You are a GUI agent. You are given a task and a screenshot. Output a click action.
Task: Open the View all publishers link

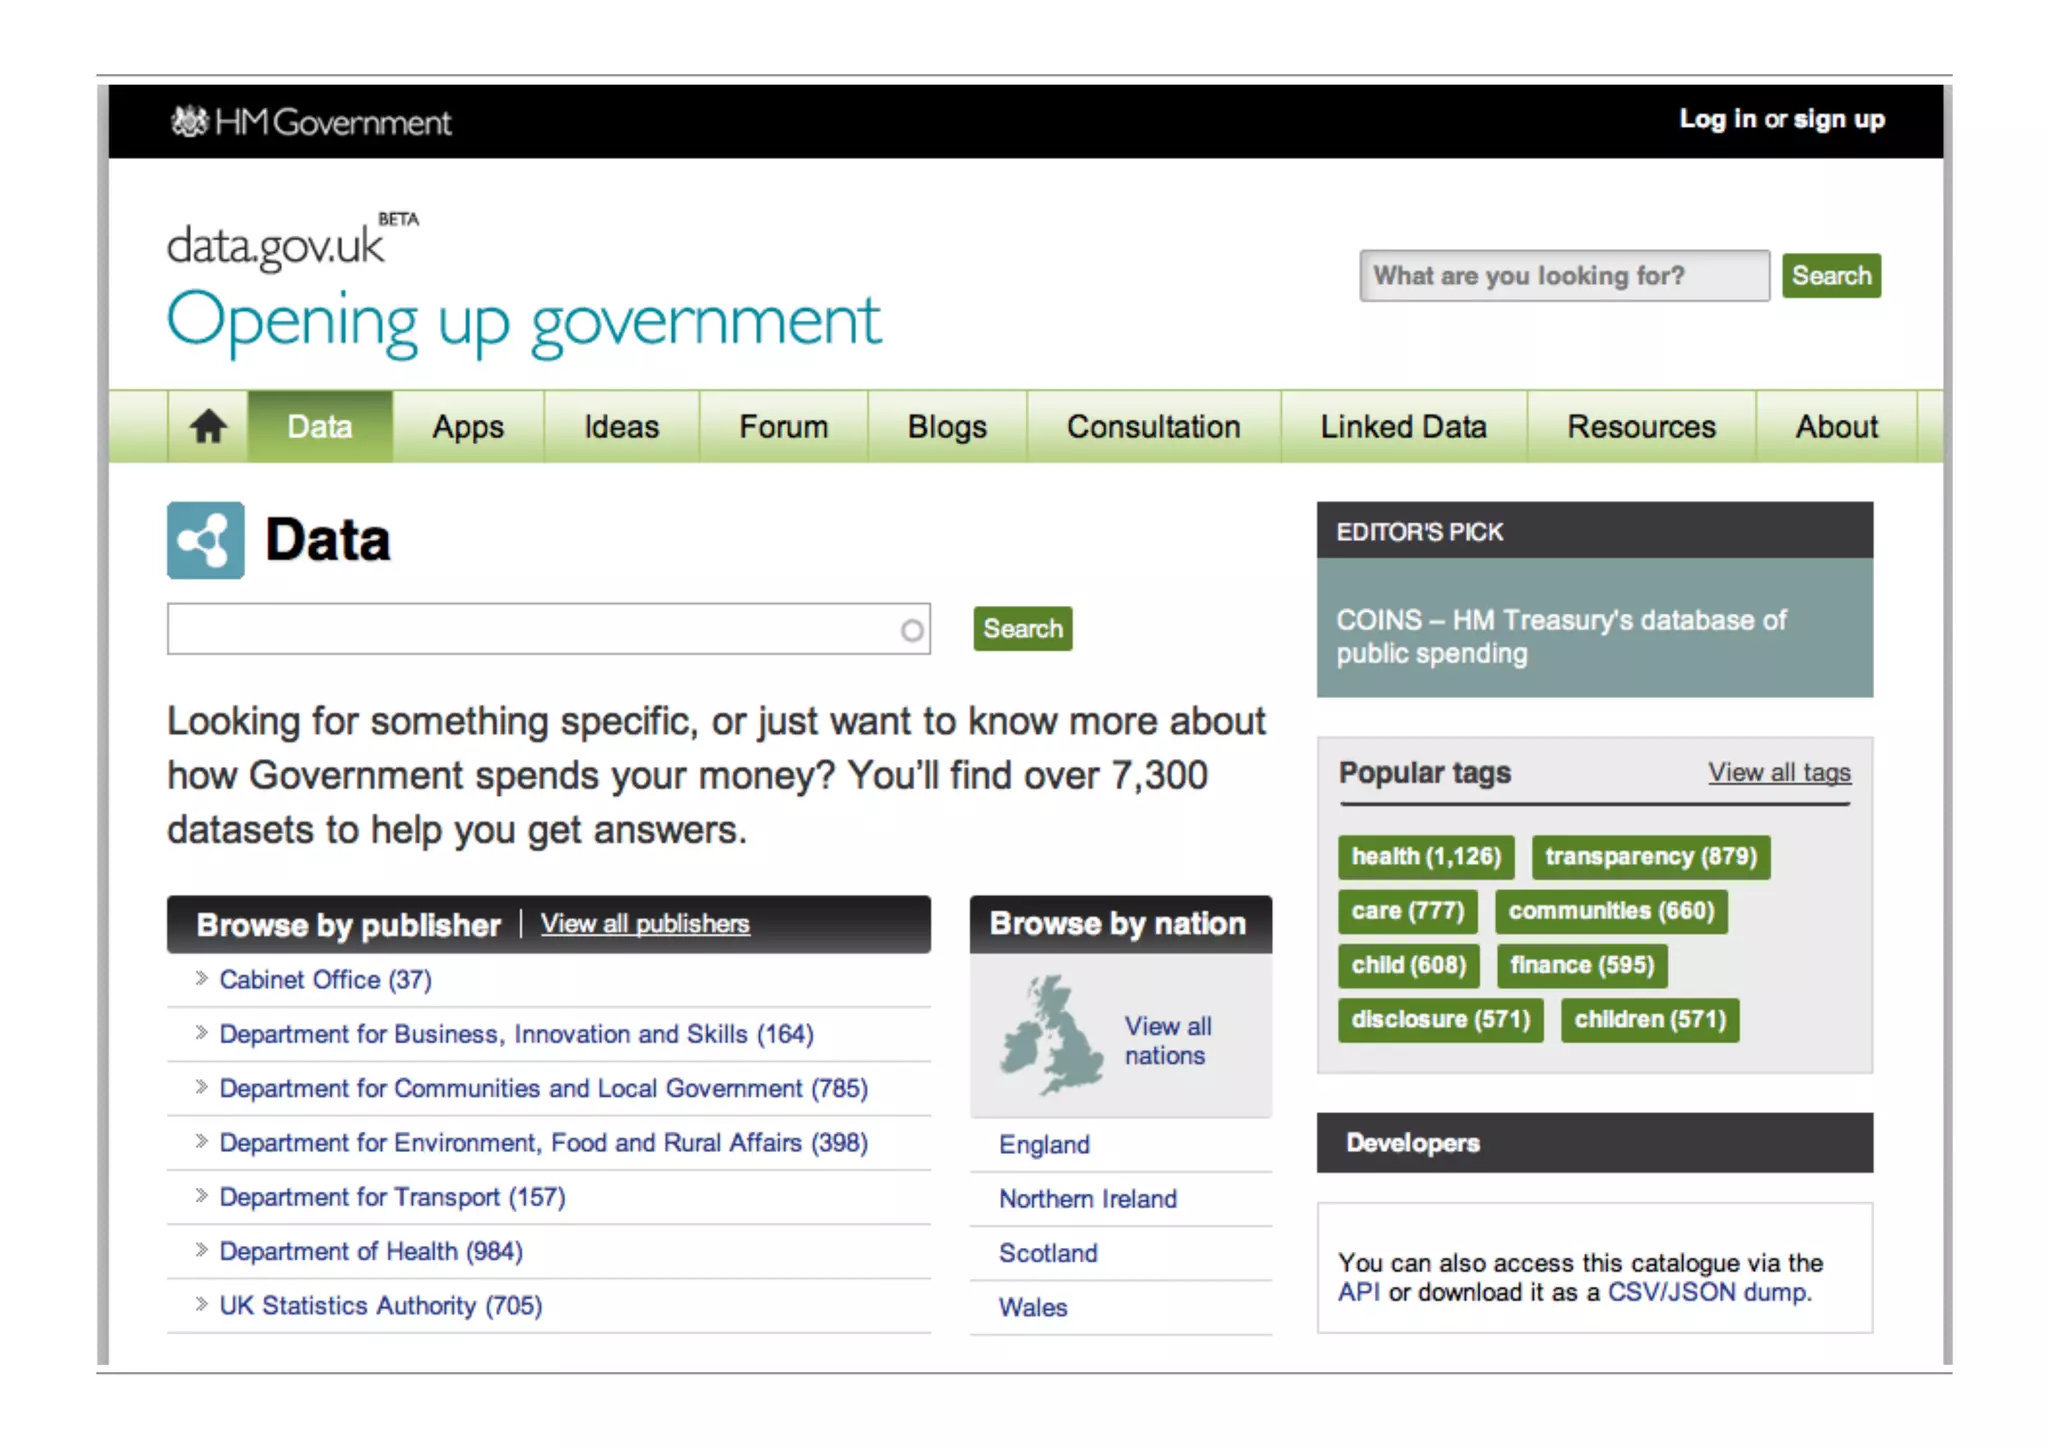point(645,924)
